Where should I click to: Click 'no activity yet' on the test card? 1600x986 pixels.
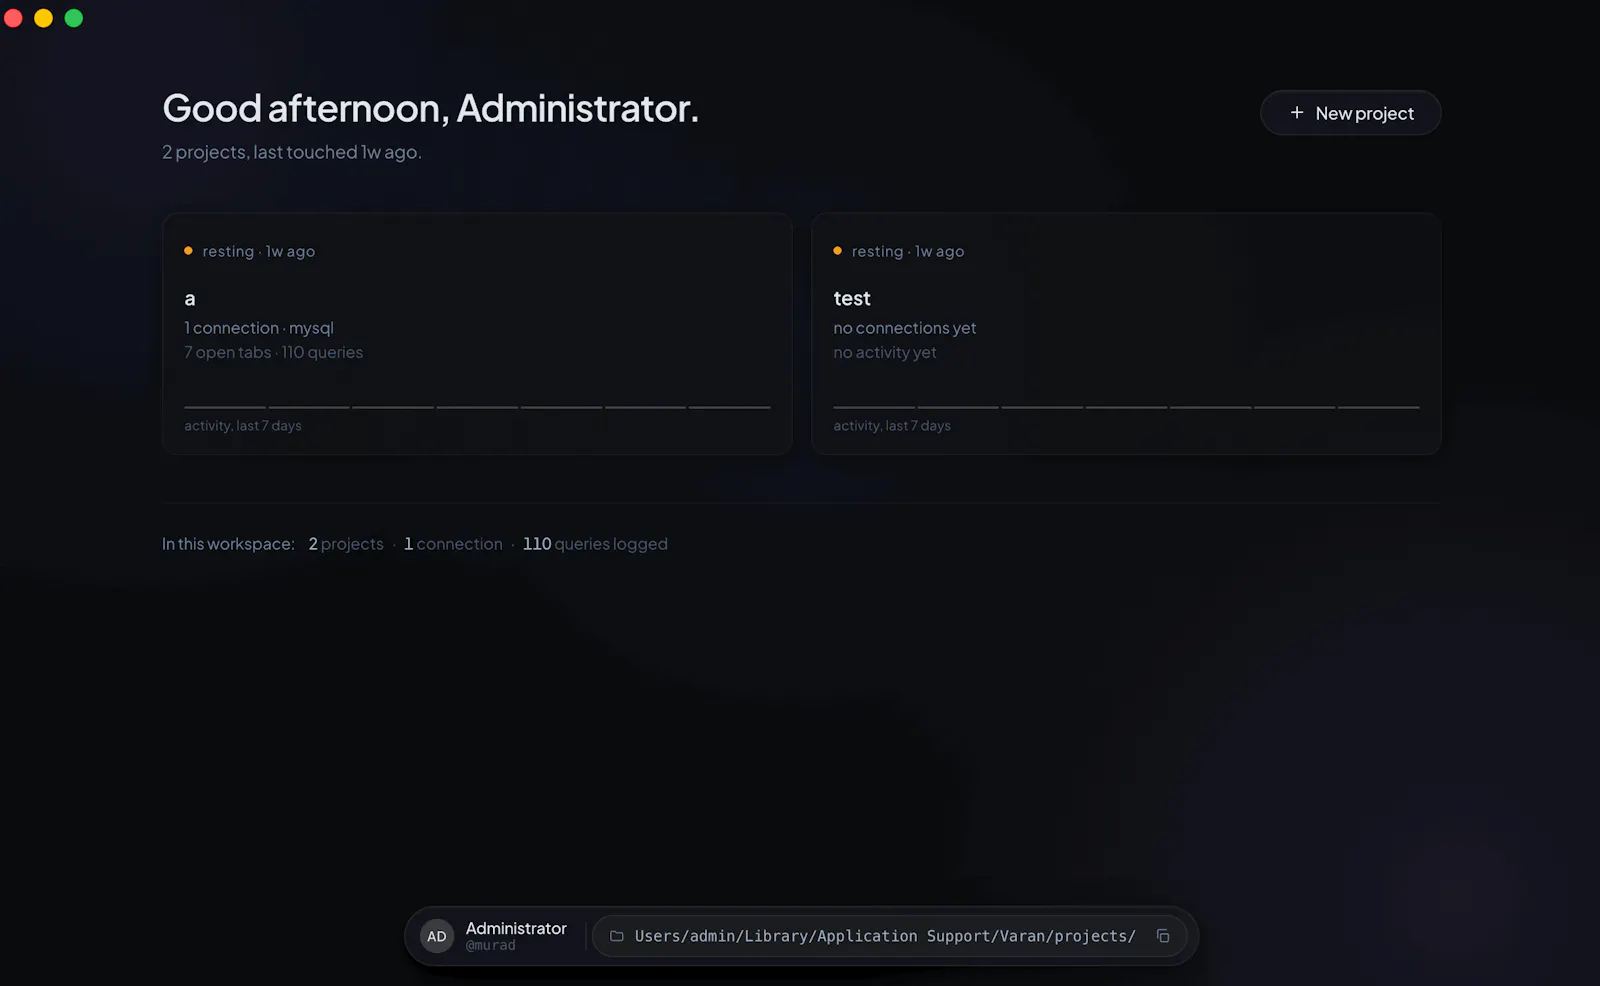point(885,352)
